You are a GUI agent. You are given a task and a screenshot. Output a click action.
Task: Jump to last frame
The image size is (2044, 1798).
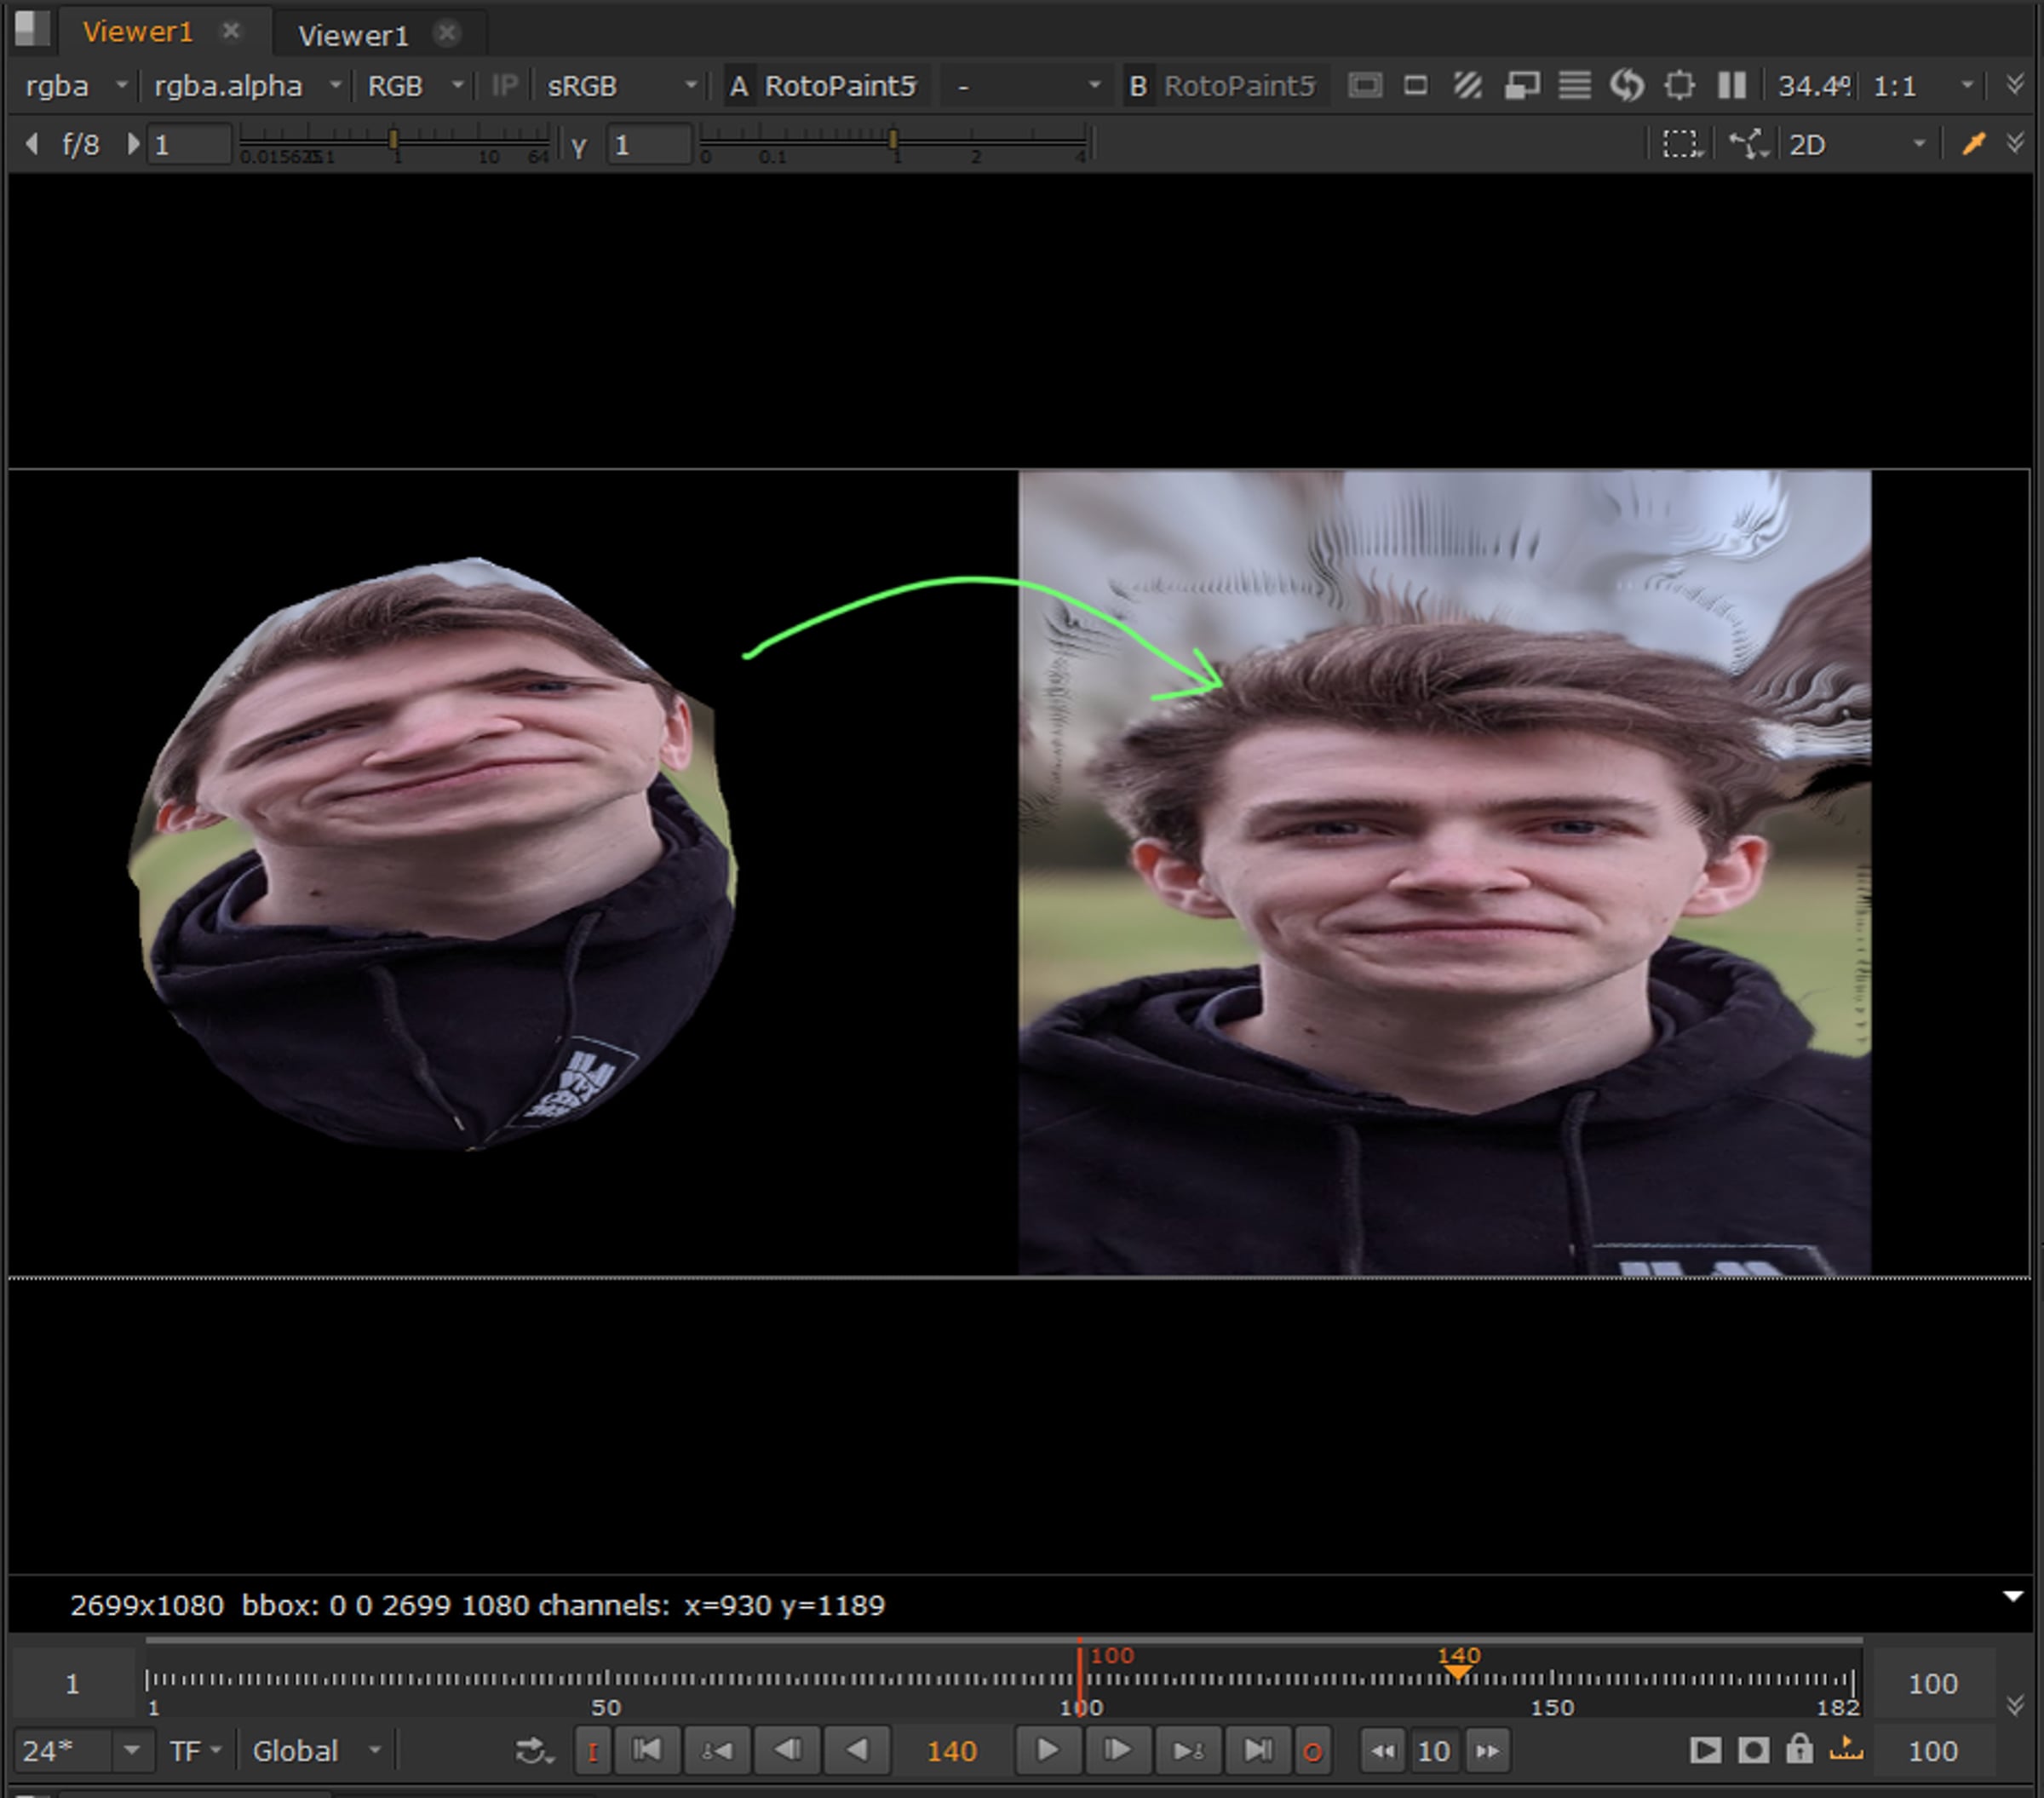pos(1257,1751)
